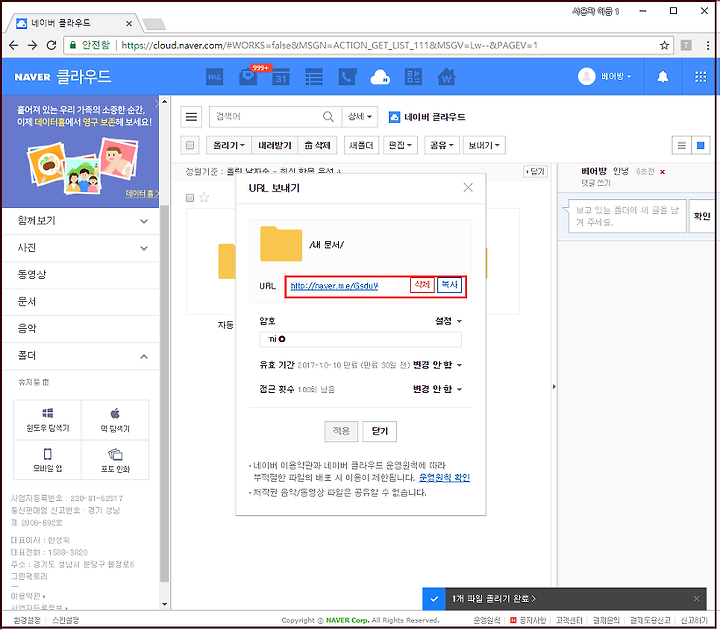
Task: Click the 새폴더 button
Action: click(x=361, y=145)
